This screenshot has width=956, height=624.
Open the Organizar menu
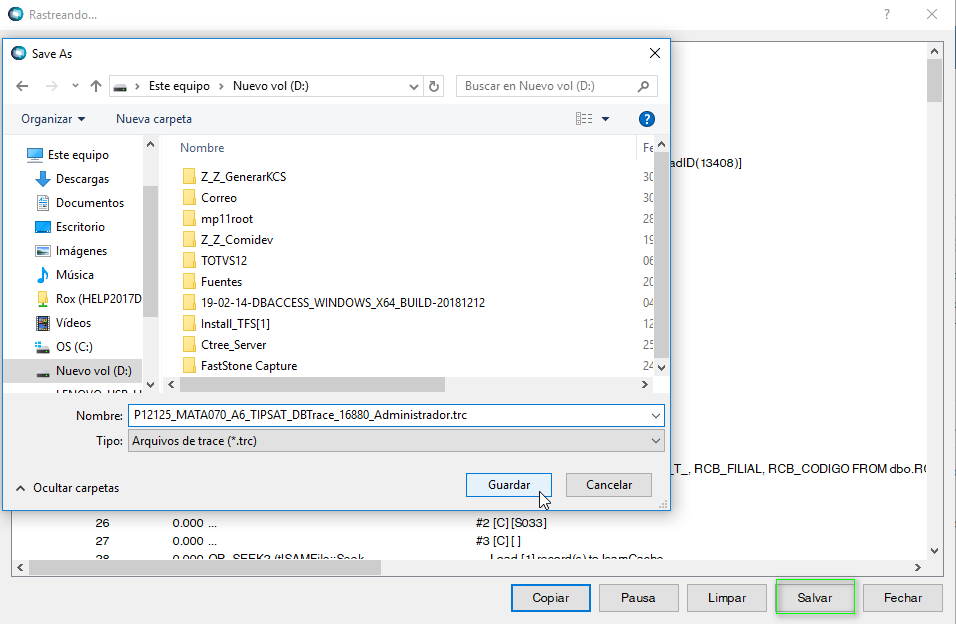pos(53,119)
